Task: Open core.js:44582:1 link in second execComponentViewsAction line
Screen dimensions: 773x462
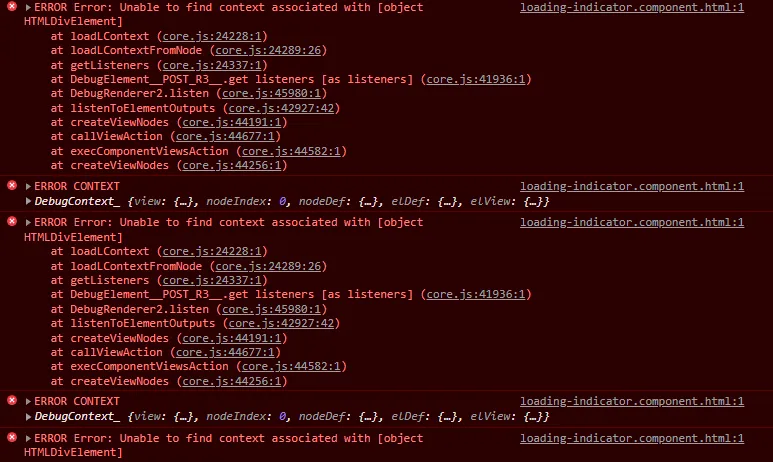Action: pyautogui.click(x=291, y=366)
